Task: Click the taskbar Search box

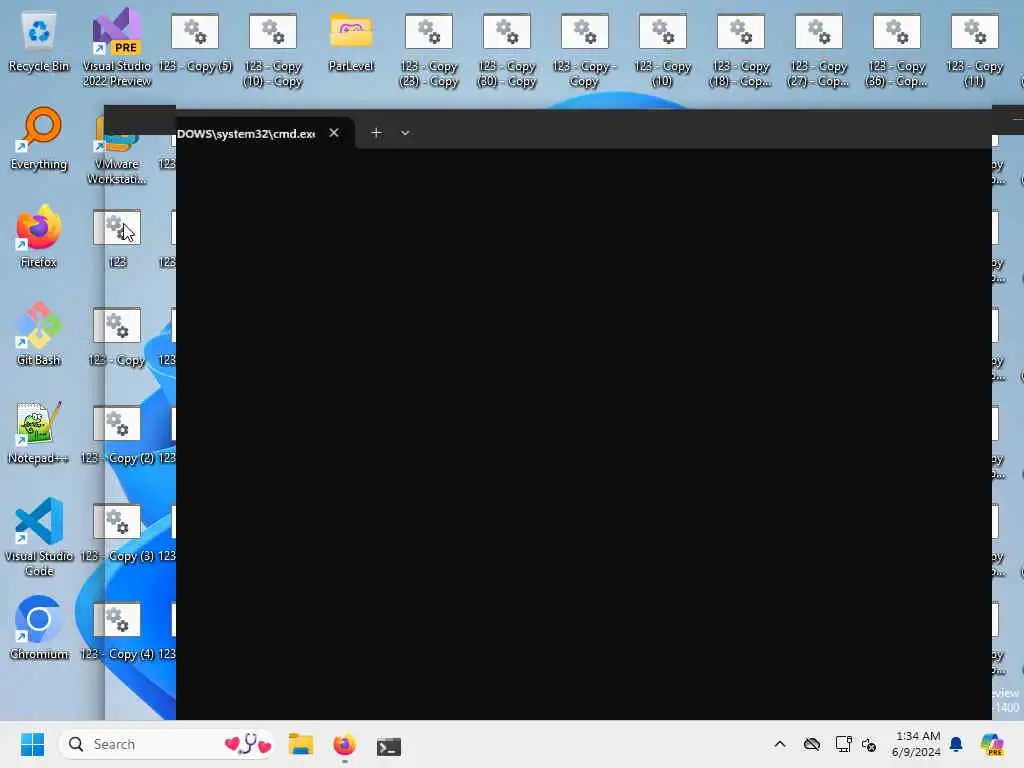Action: pos(167,744)
